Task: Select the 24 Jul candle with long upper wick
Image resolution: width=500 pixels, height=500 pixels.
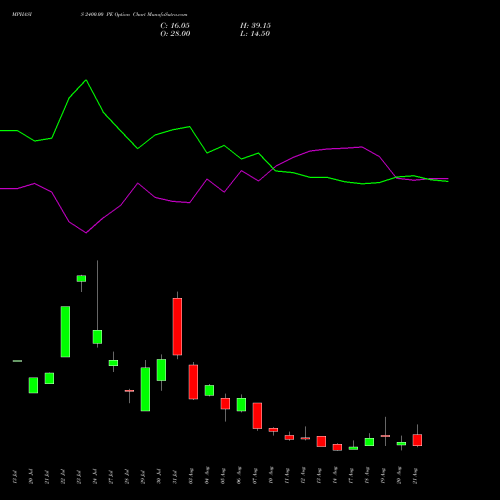Action: point(97,337)
